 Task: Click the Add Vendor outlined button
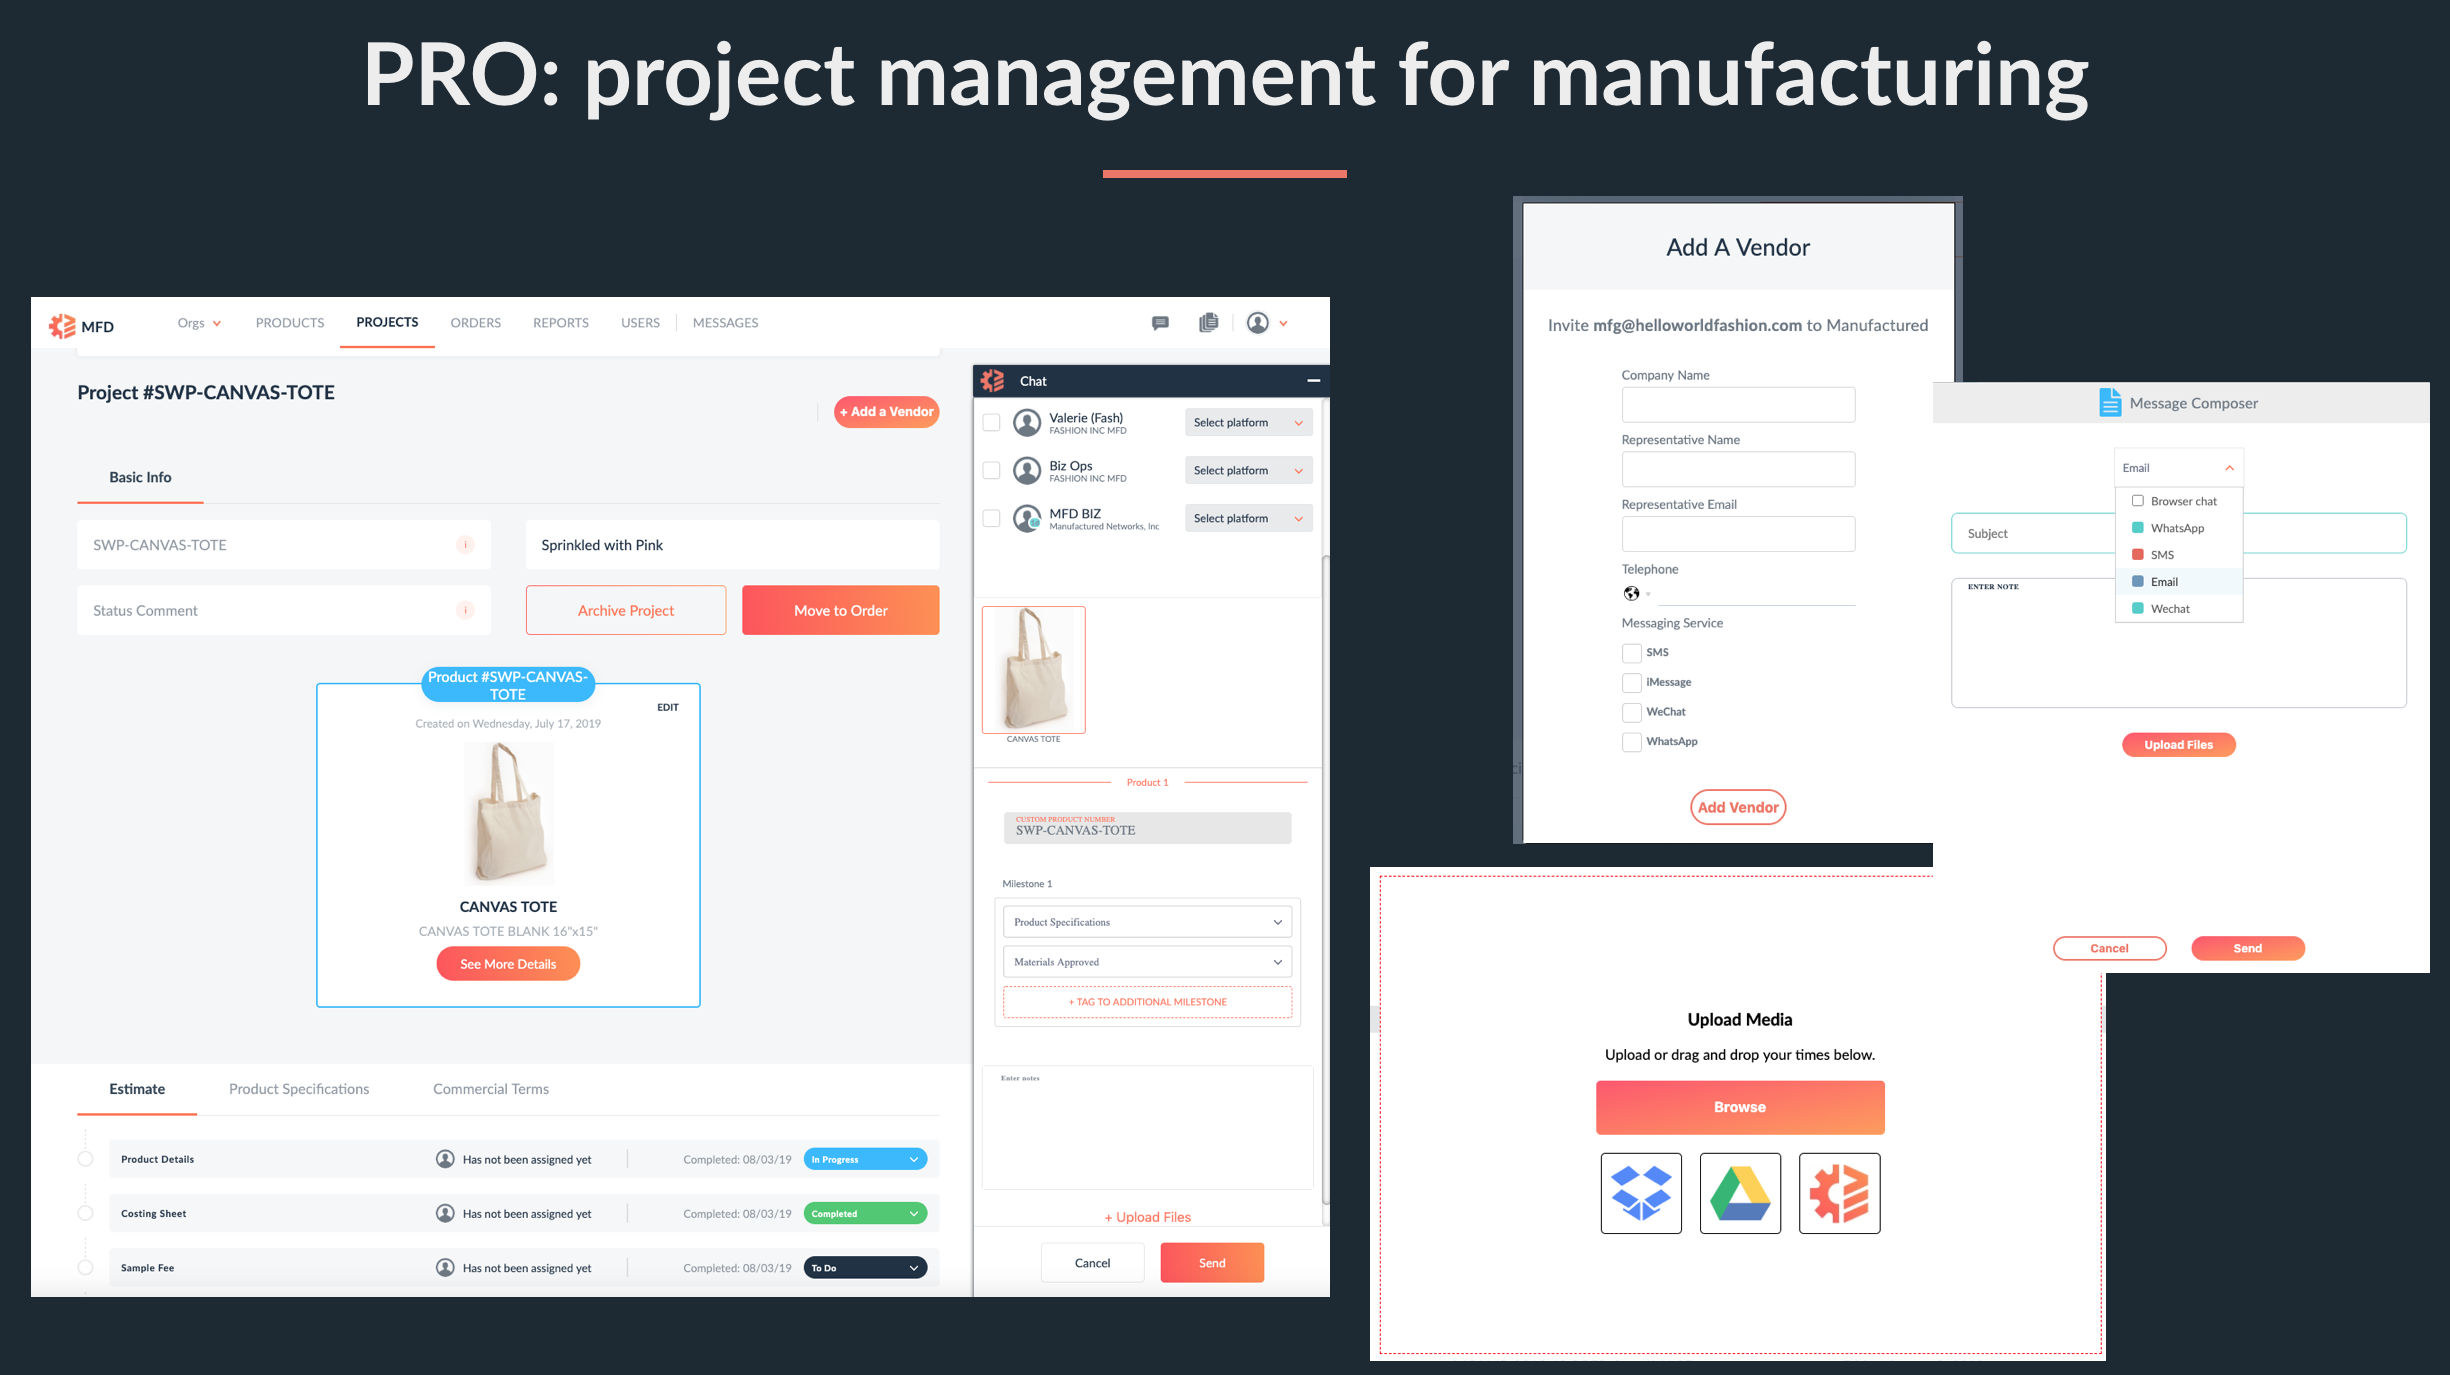point(1738,807)
